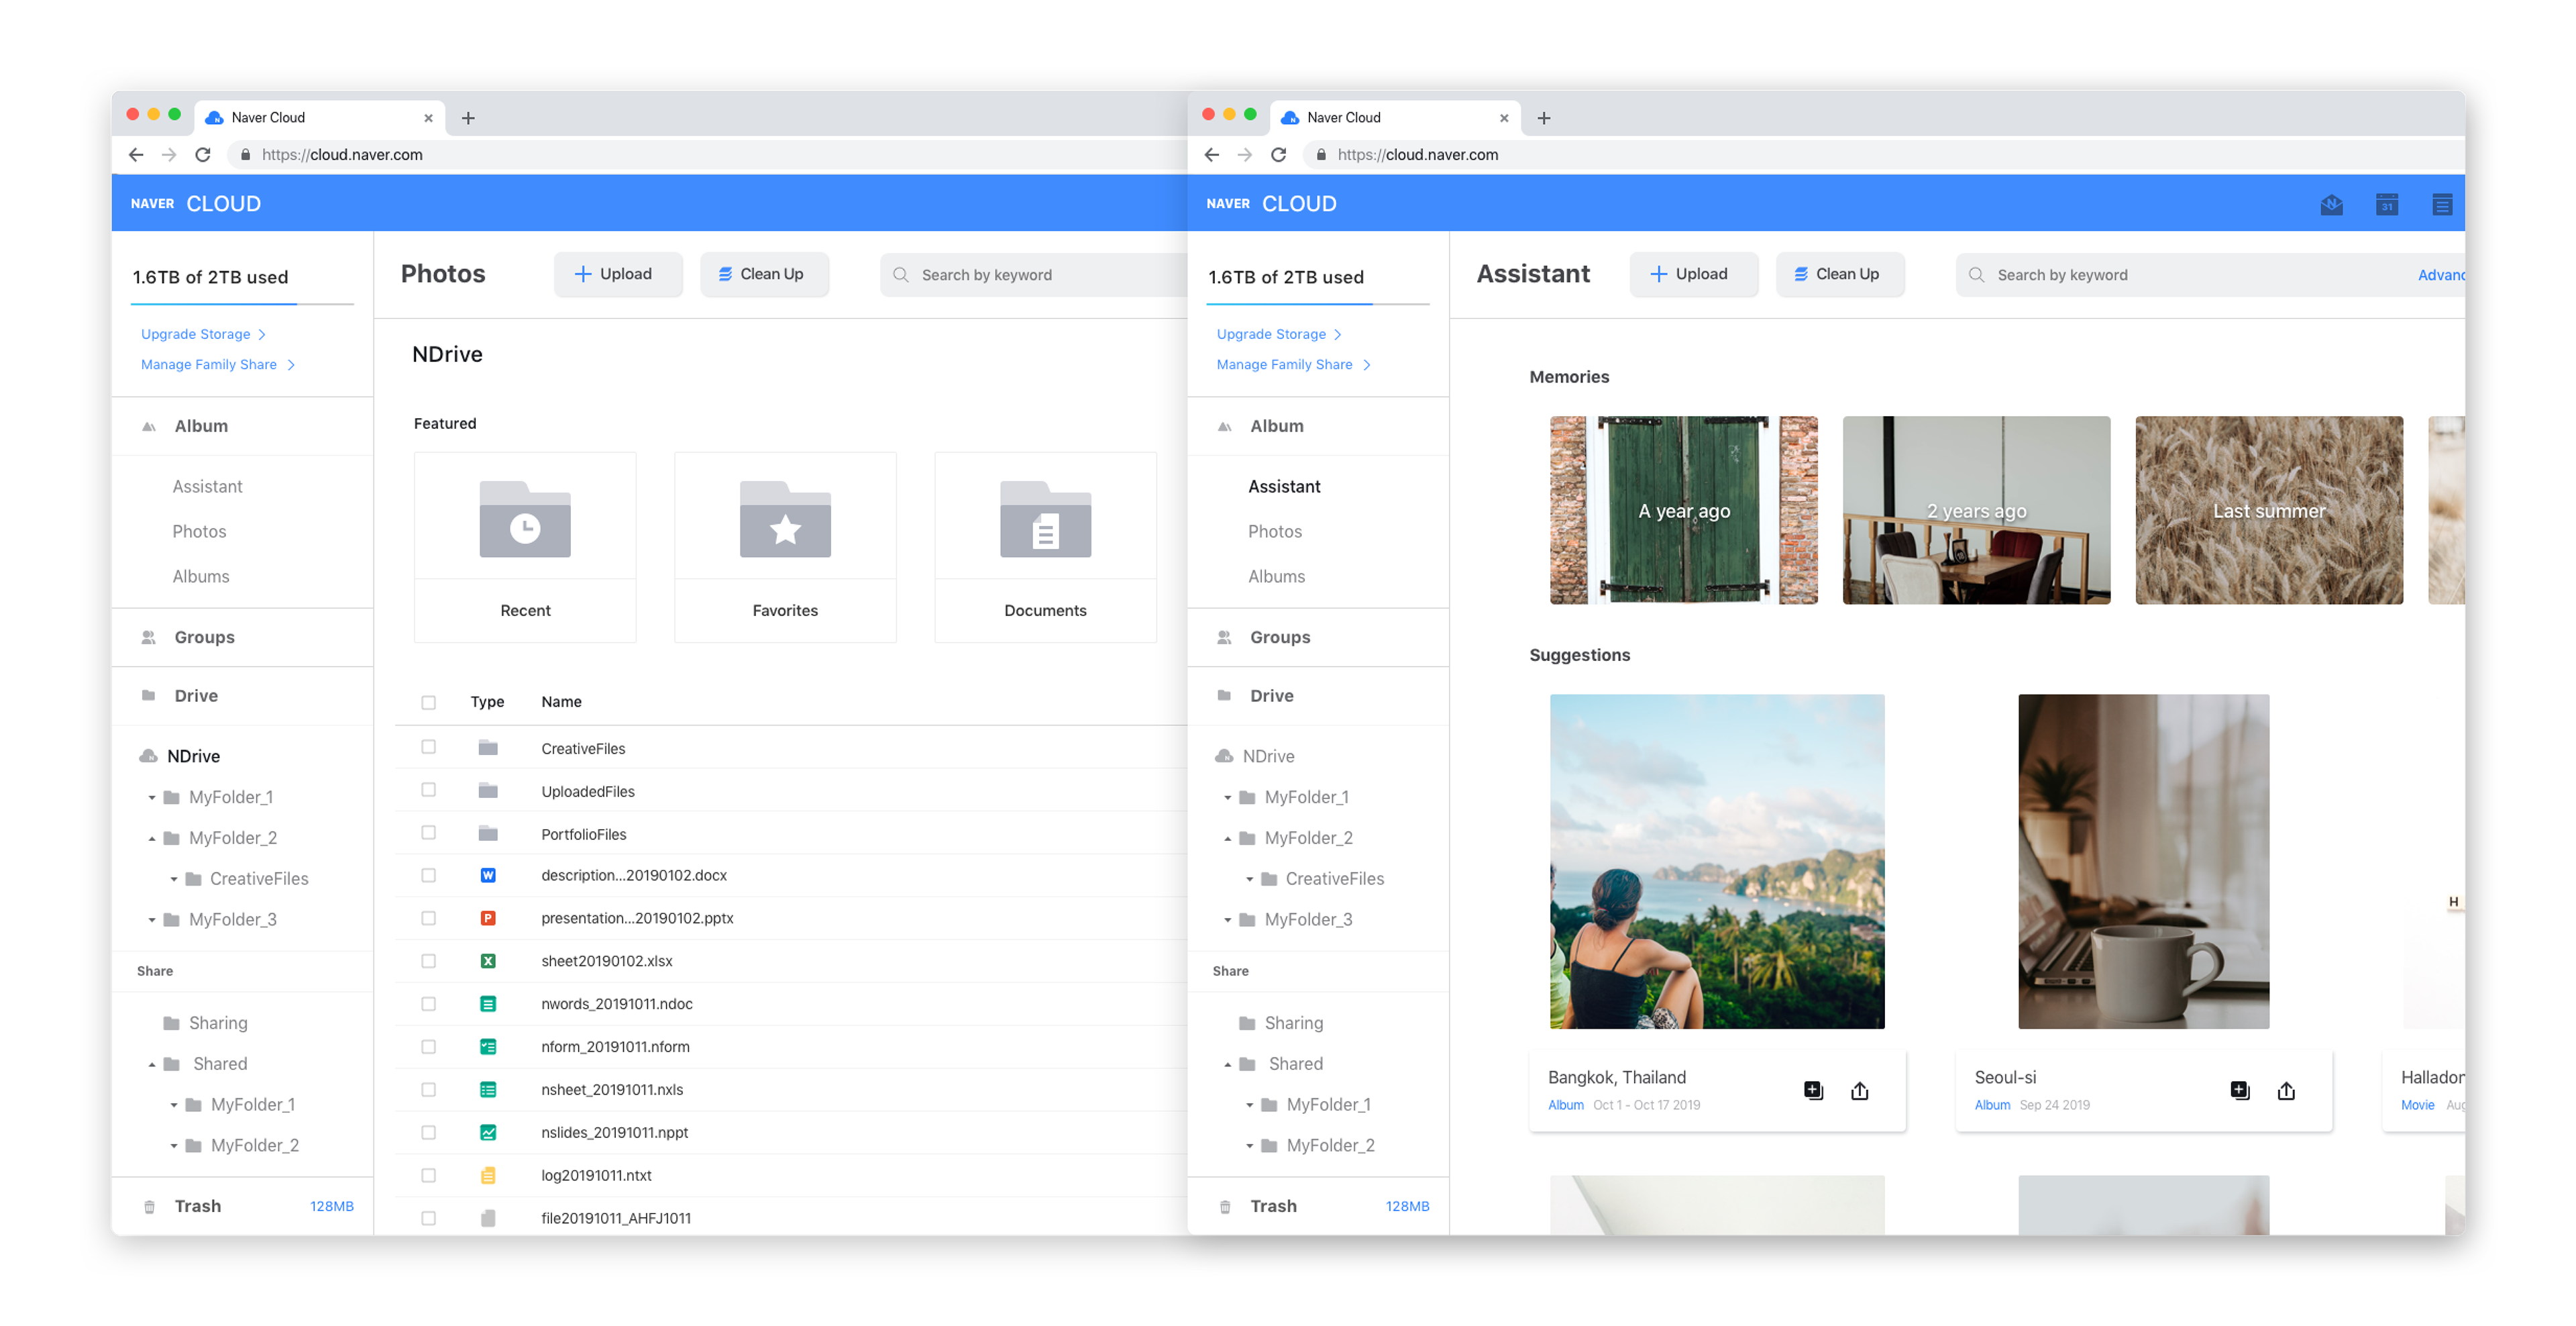The width and height of the screenshot is (2576, 1326).
Task: Click the NDrive cloud icon in right sidebar
Action: click(x=1224, y=756)
